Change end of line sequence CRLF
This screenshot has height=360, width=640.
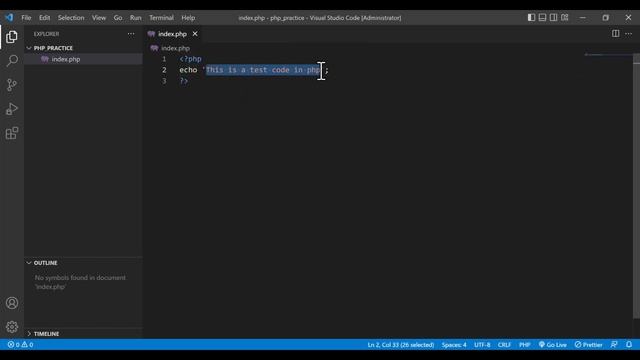[504, 345]
